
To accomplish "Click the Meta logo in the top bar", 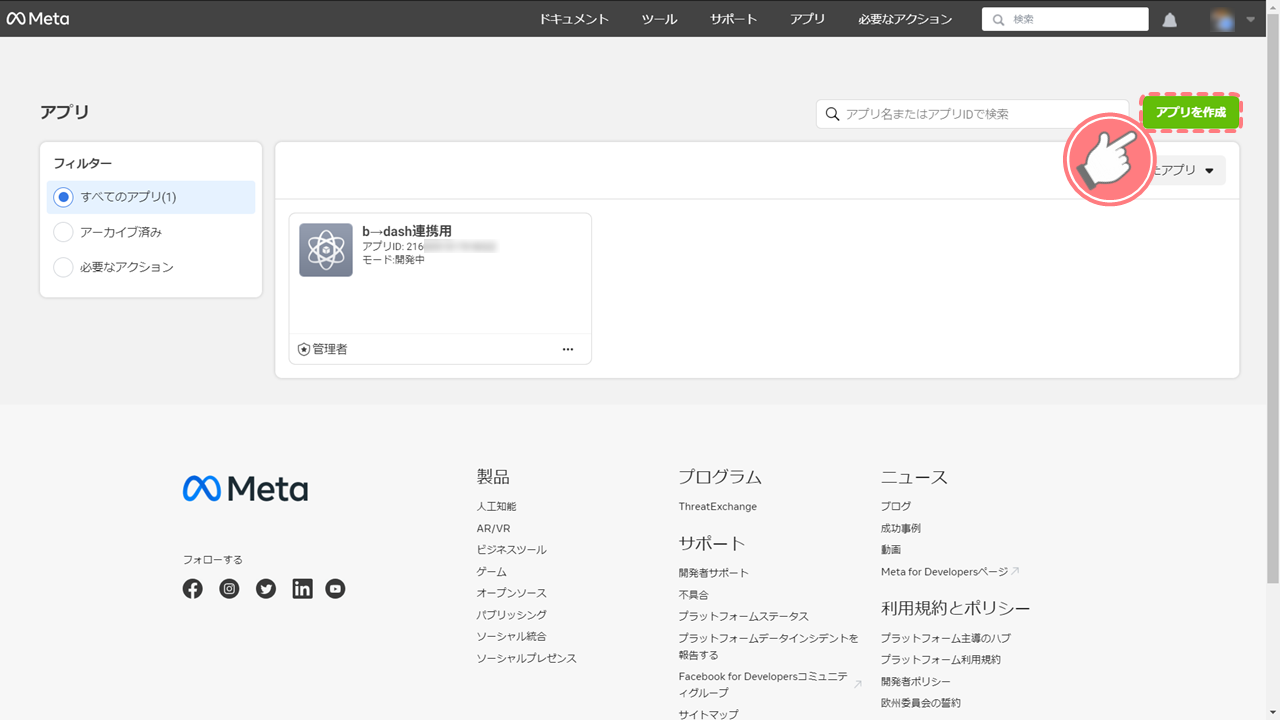I will 38,18.
